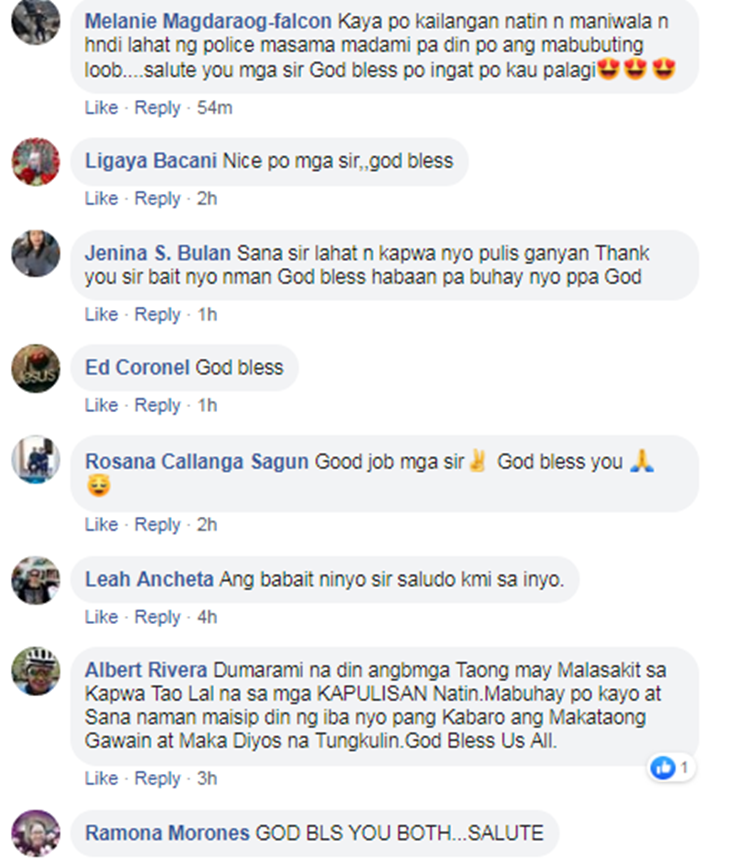
Task: Reply to Ligaya Bacani's comment
Action: coord(157,198)
